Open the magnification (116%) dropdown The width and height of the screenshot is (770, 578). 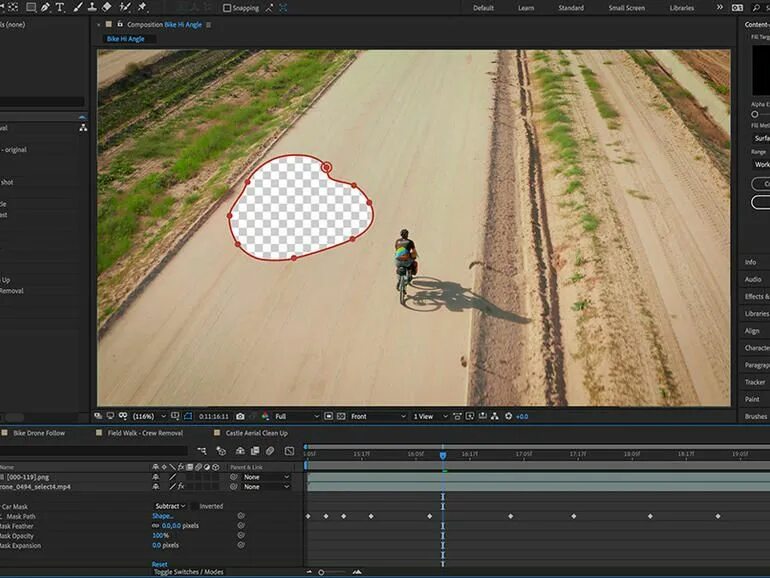point(149,416)
